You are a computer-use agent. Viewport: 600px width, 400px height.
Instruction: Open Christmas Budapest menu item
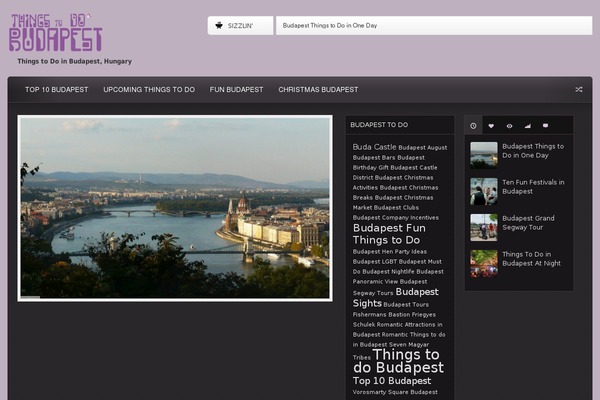pyautogui.click(x=318, y=90)
